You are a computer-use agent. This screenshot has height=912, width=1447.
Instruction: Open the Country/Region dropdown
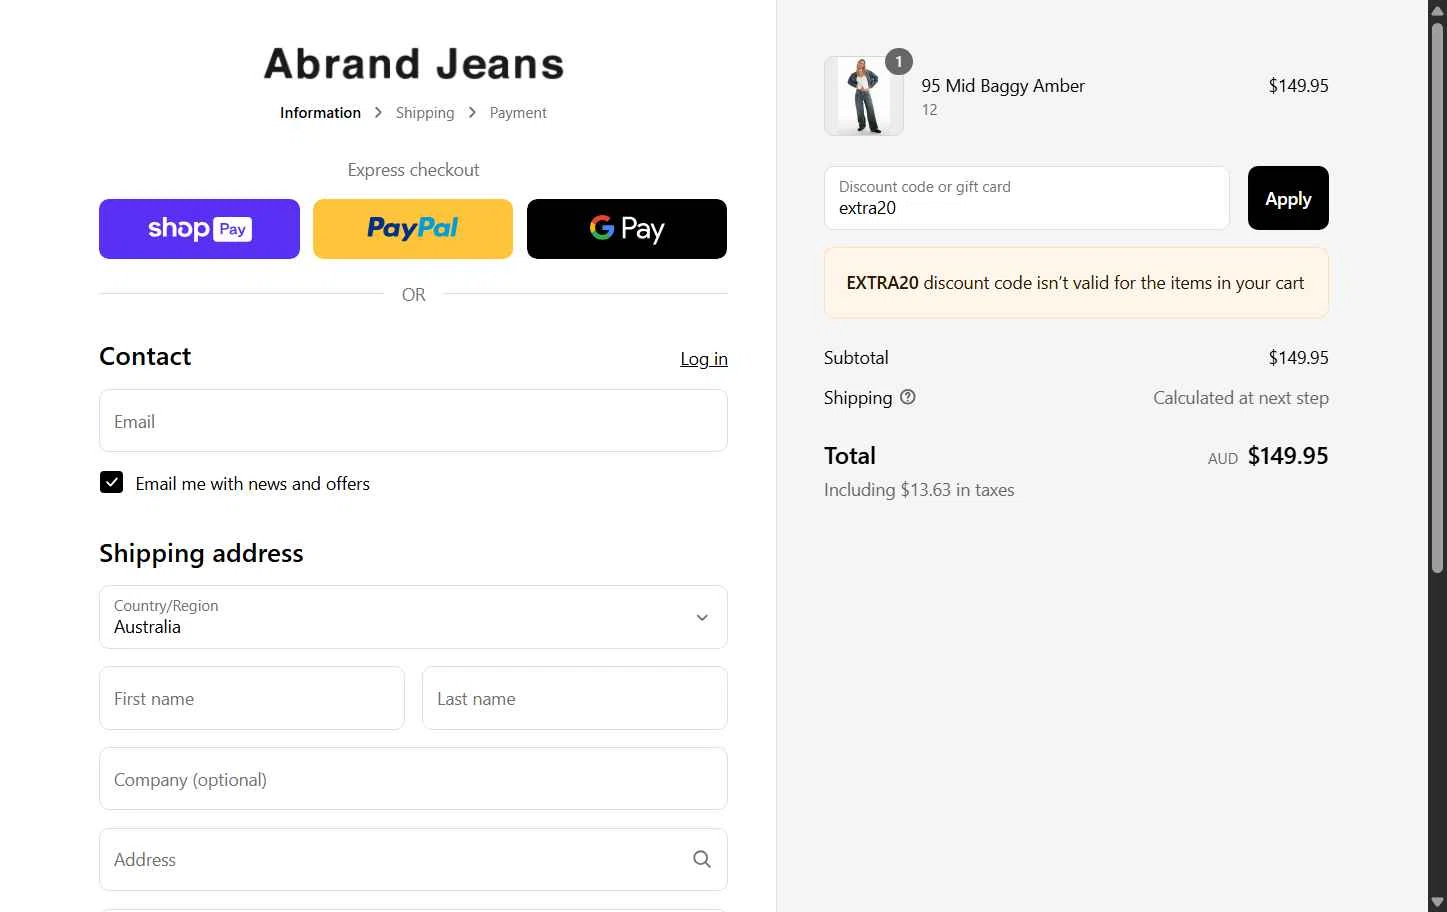tap(413, 617)
